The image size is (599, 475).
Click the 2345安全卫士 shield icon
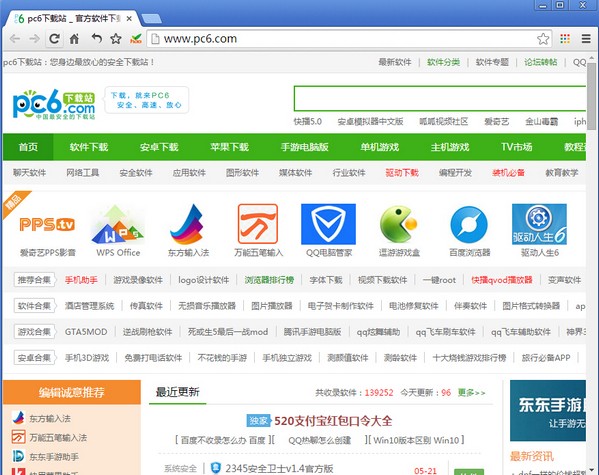216,468
